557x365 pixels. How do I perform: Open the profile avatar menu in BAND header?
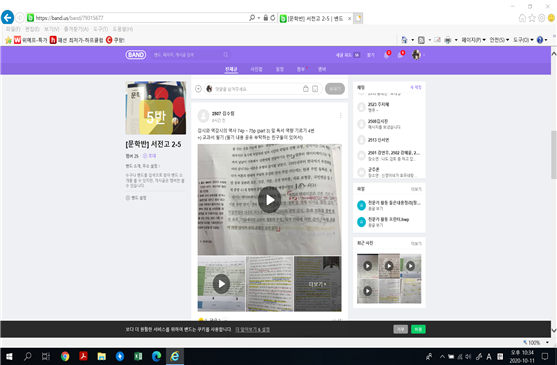tap(416, 55)
